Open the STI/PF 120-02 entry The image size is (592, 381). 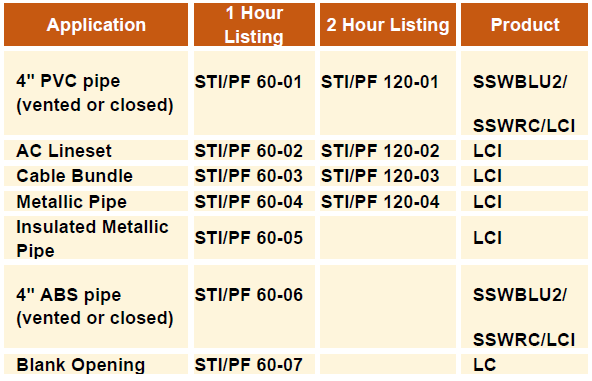pos(380,151)
